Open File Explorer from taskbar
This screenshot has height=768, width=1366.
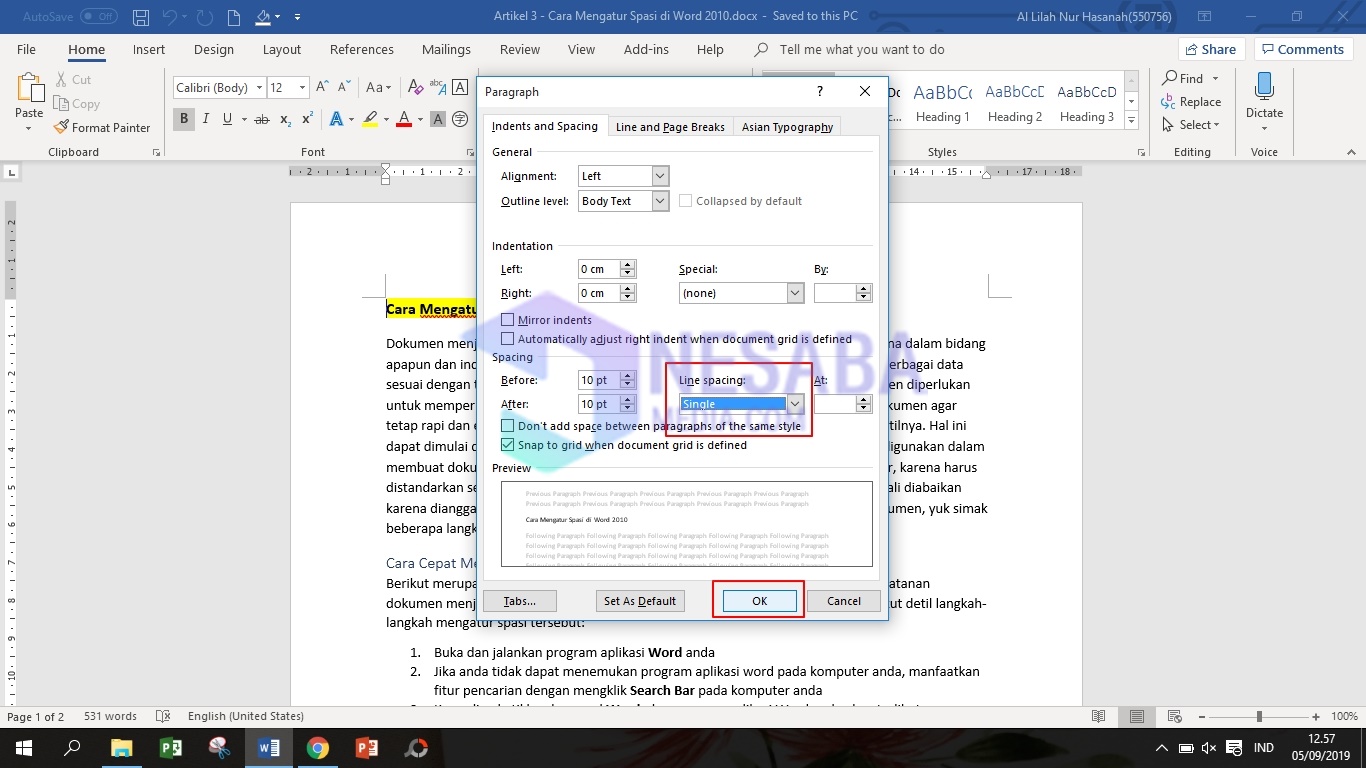[121, 748]
